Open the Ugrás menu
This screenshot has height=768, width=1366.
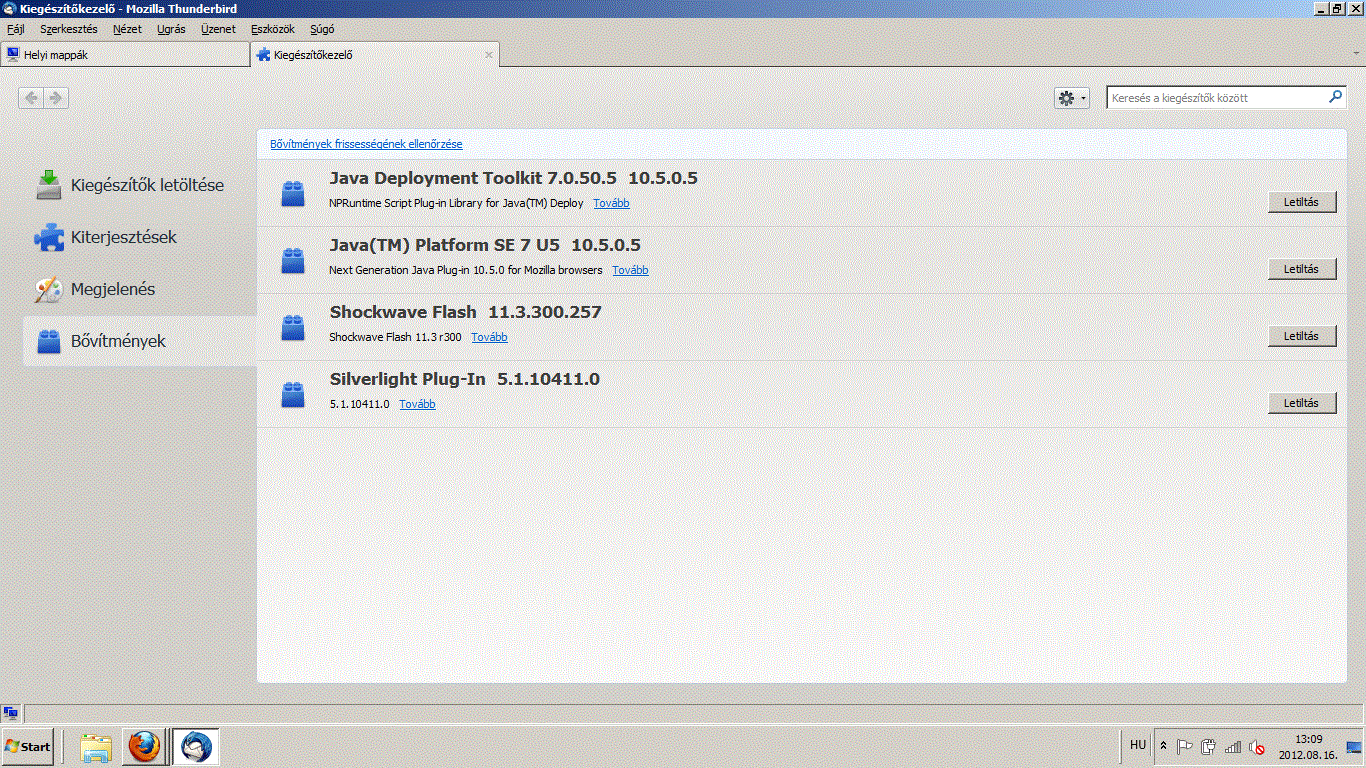171,29
